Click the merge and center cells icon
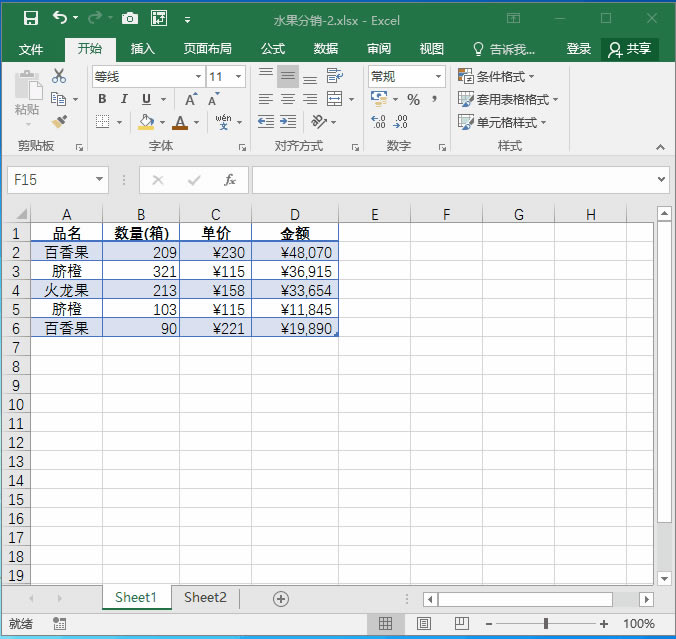Viewport: 676px width, 639px height. pos(334,99)
